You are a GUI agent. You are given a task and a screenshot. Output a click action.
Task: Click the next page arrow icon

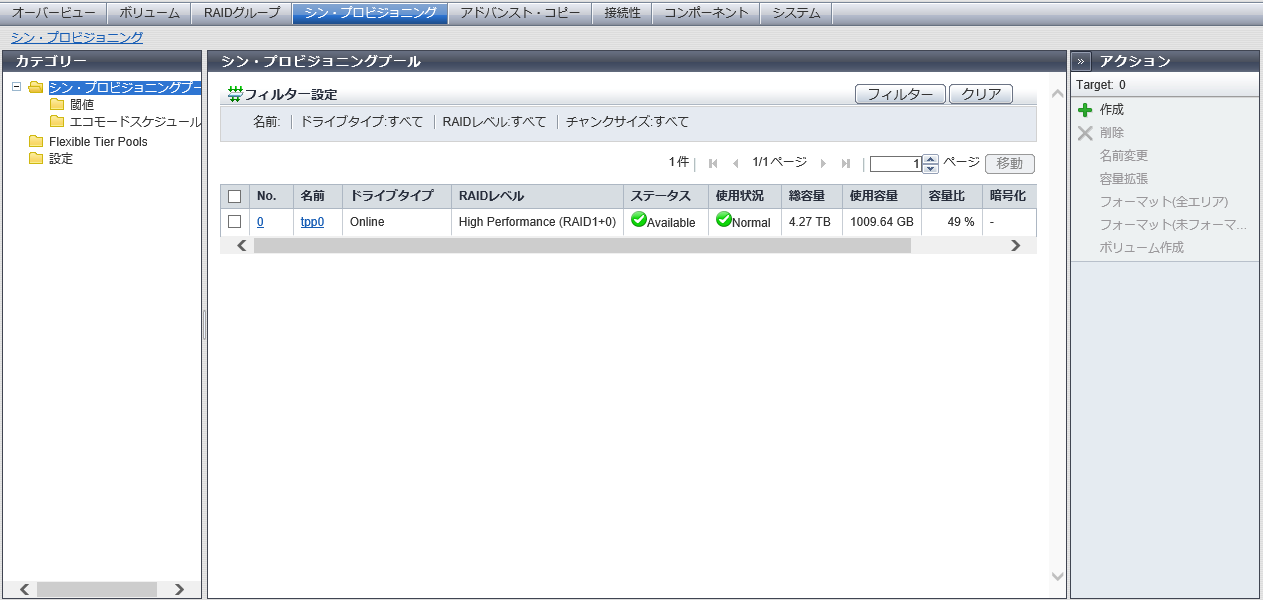click(823, 163)
